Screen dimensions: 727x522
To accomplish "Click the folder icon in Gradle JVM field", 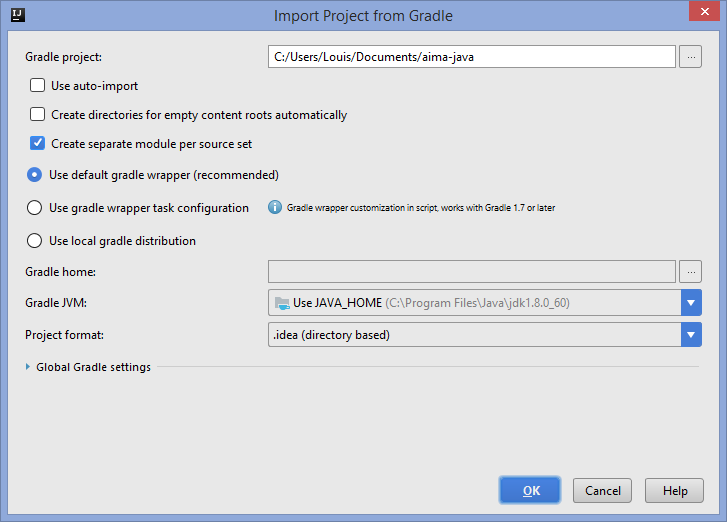I will (x=281, y=303).
